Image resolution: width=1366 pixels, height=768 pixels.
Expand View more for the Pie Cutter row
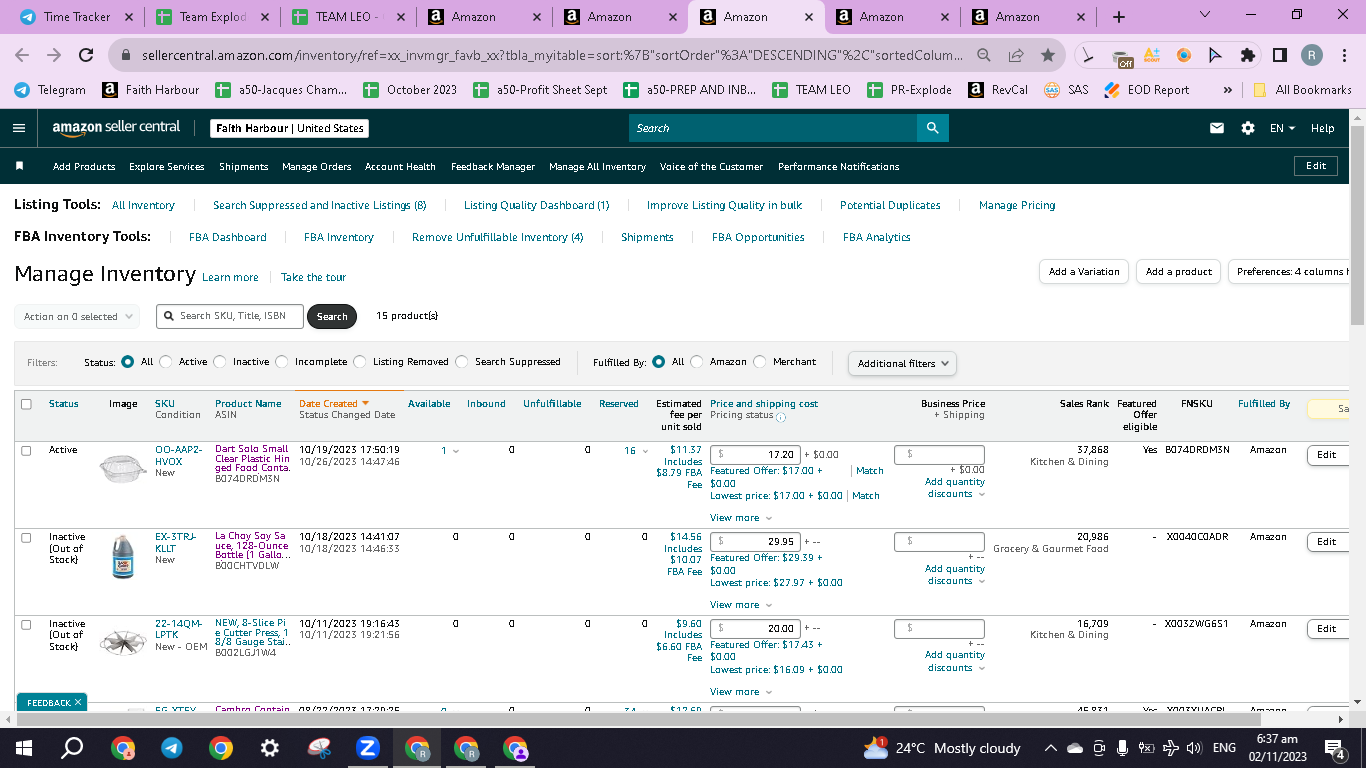coord(741,692)
